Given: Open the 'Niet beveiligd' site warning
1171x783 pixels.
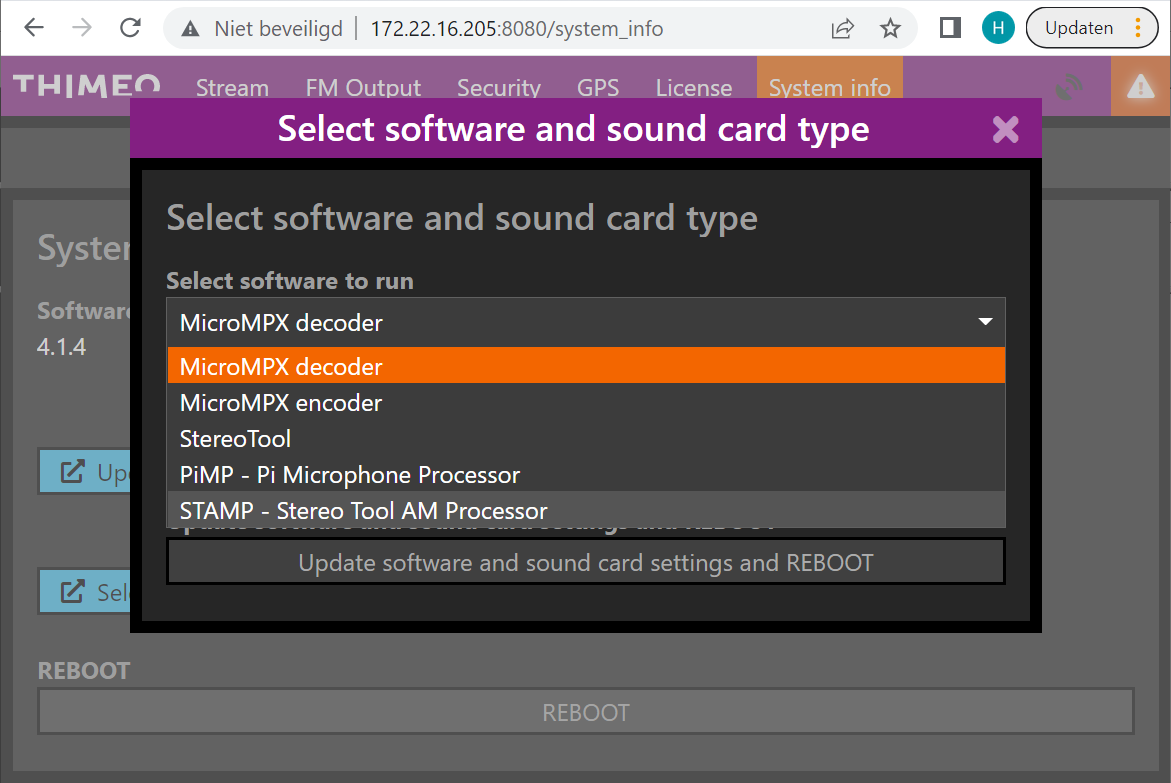Looking at the screenshot, I should coord(263,28).
